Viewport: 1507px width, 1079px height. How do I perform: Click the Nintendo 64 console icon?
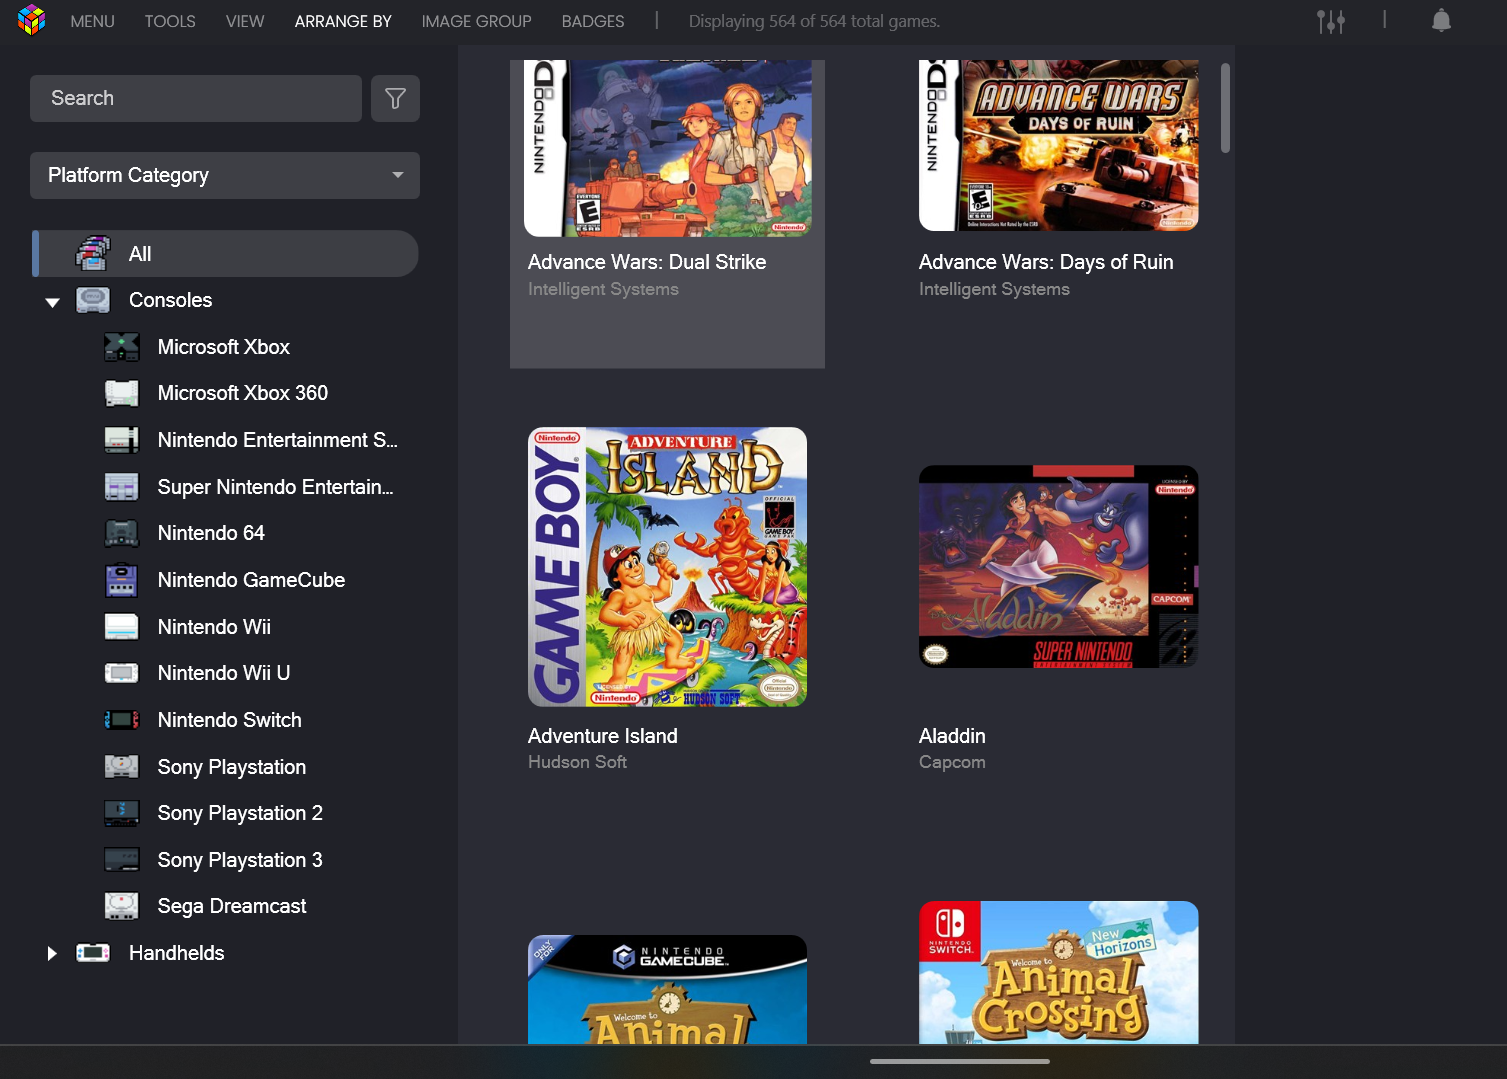click(x=122, y=533)
